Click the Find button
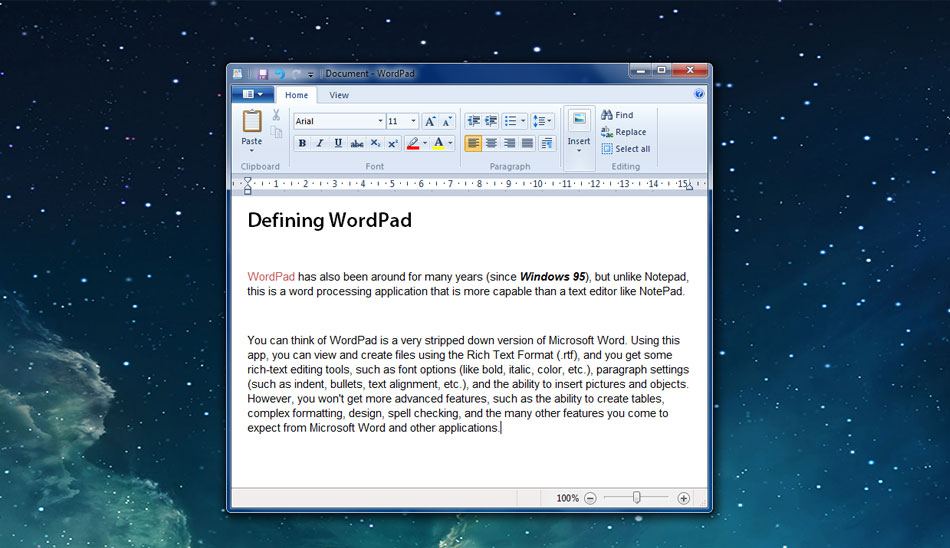 click(617, 115)
